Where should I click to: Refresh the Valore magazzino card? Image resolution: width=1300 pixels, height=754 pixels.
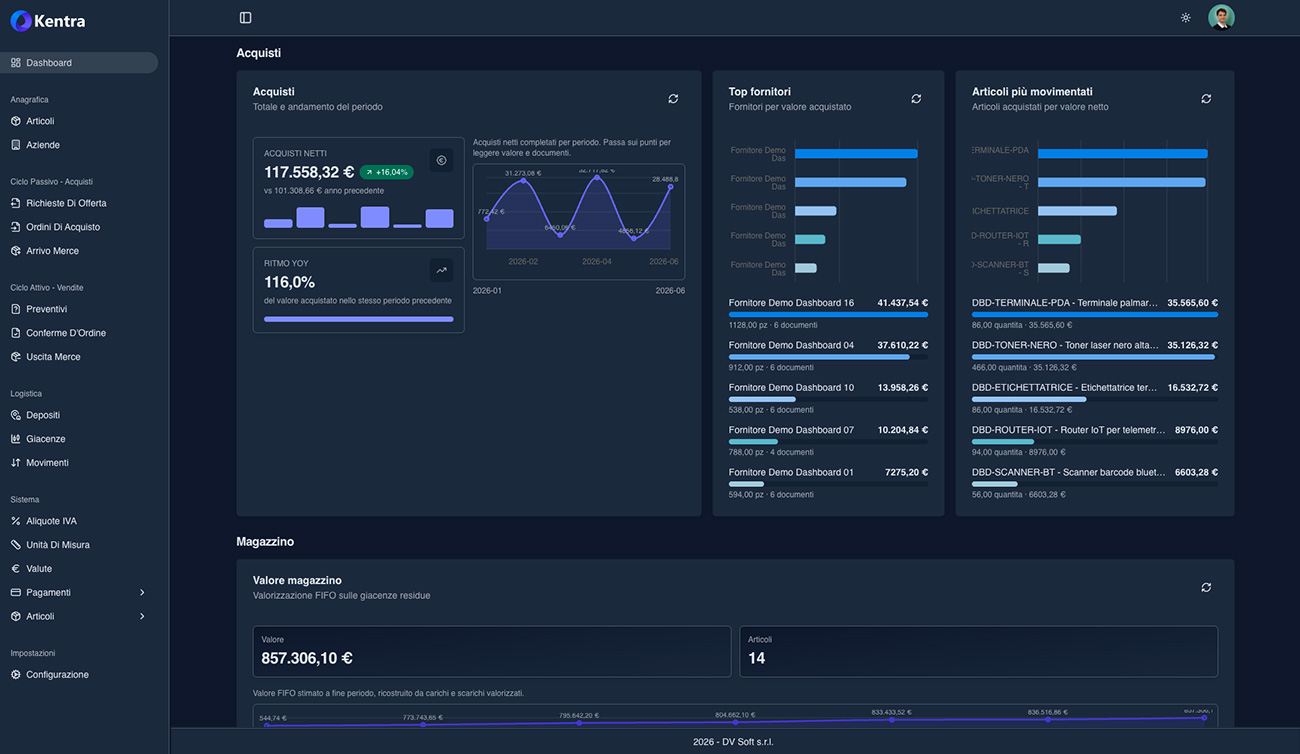point(1206,588)
